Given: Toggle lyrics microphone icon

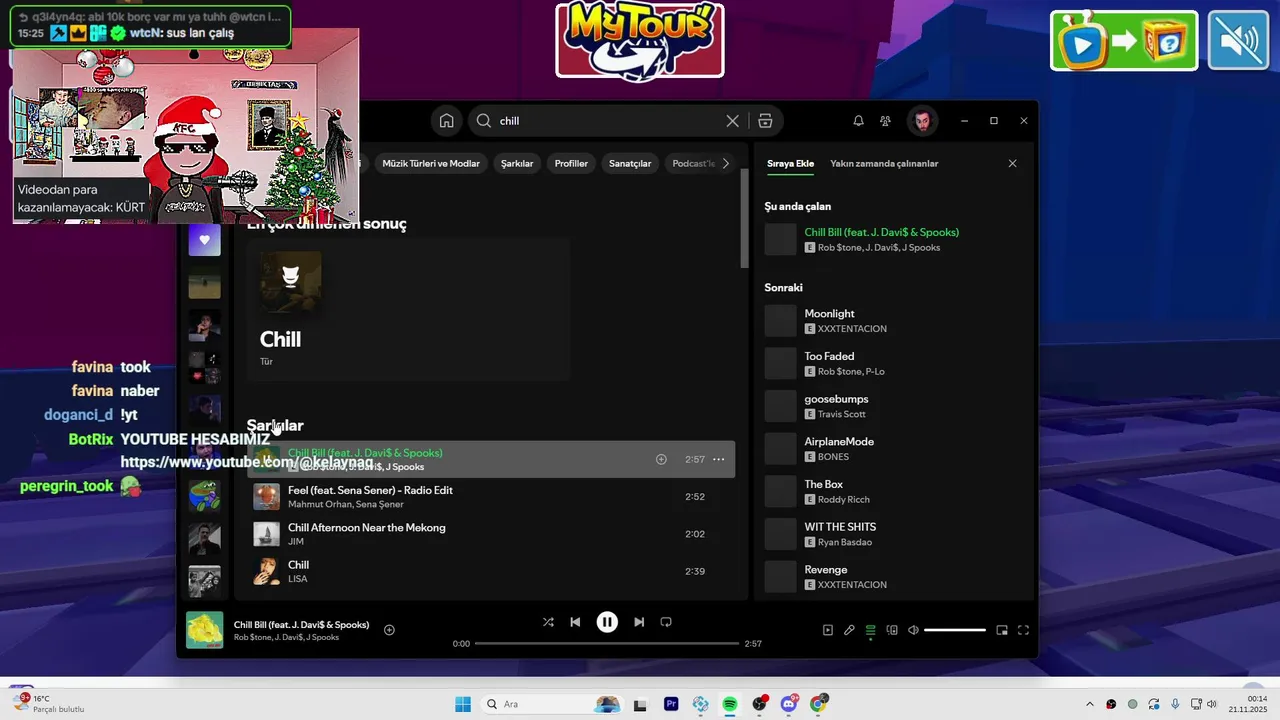Looking at the screenshot, I should tap(849, 630).
